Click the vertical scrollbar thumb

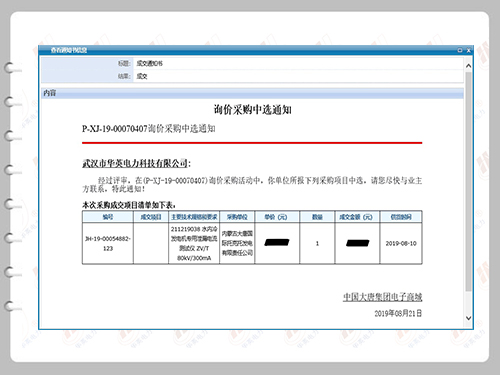(468, 181)
